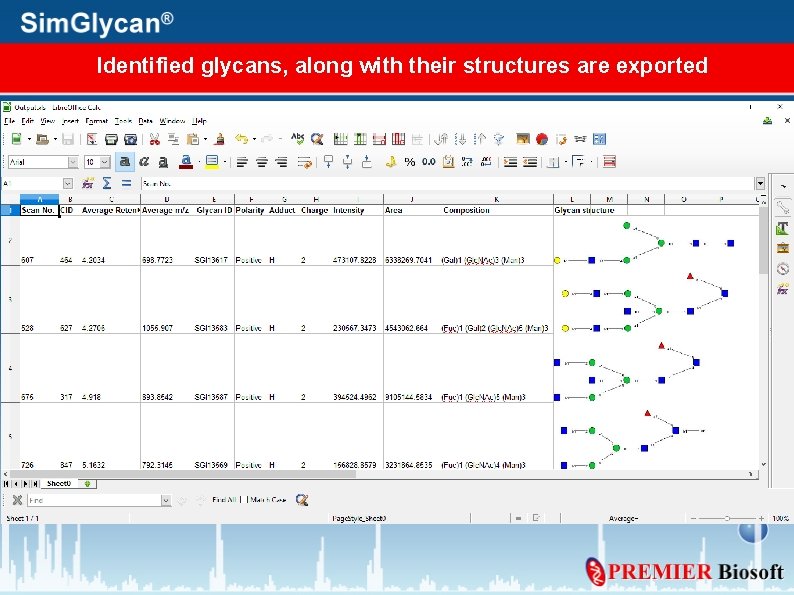Viewport: 794px width, 595px height.
Task: Create a new spreadsheet document
Action: (17, 139)
